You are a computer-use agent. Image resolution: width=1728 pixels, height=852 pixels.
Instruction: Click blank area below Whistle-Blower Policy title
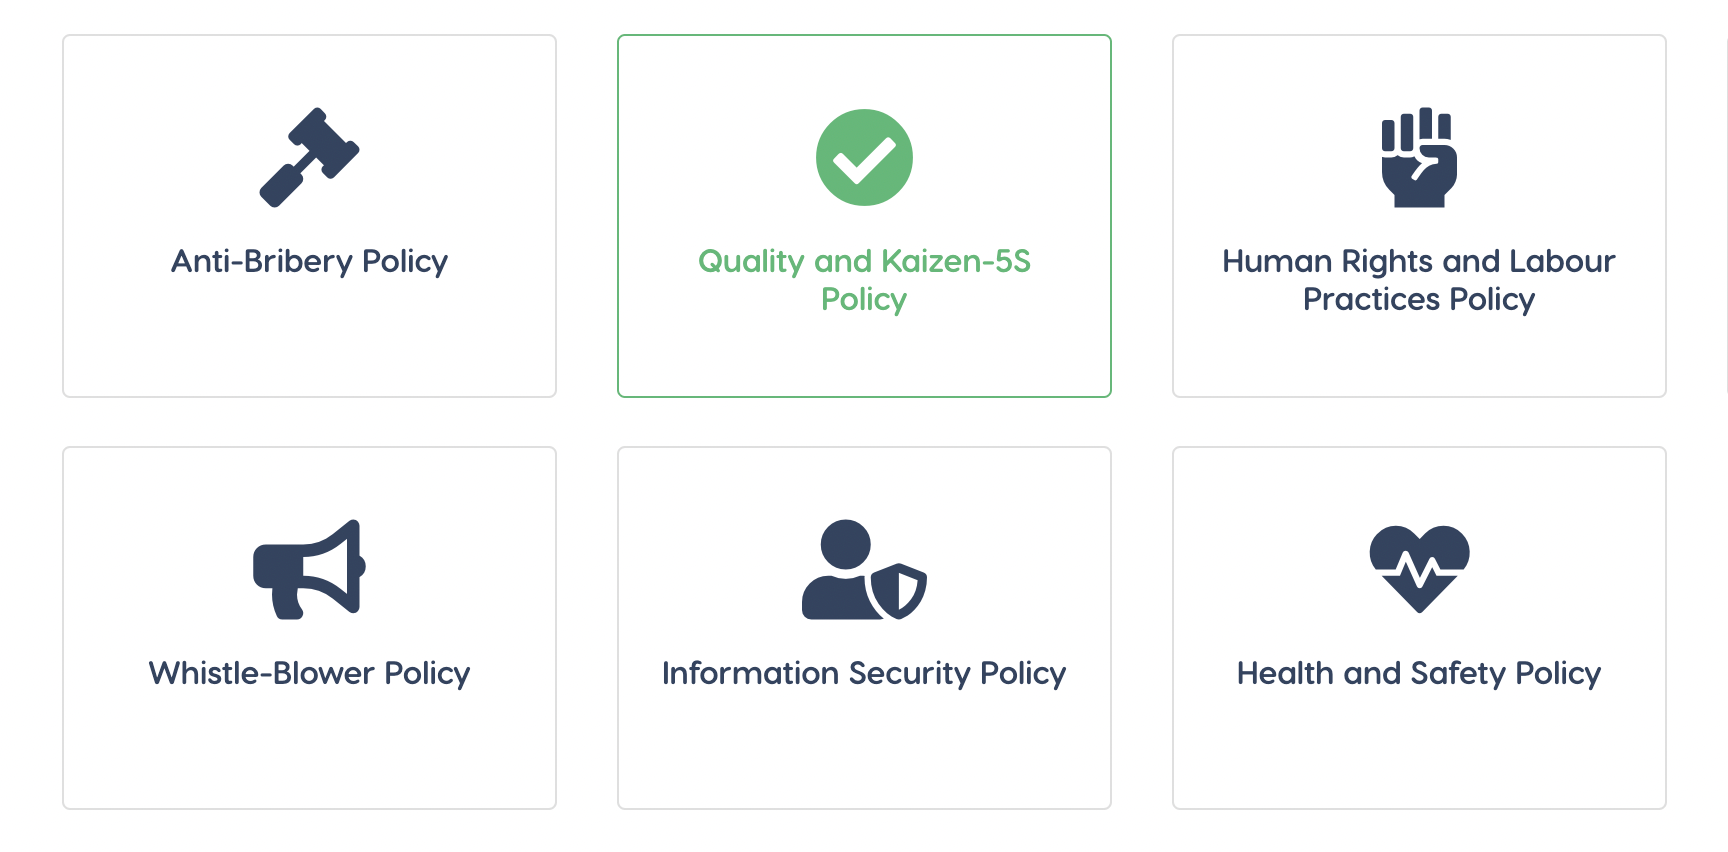309,750
